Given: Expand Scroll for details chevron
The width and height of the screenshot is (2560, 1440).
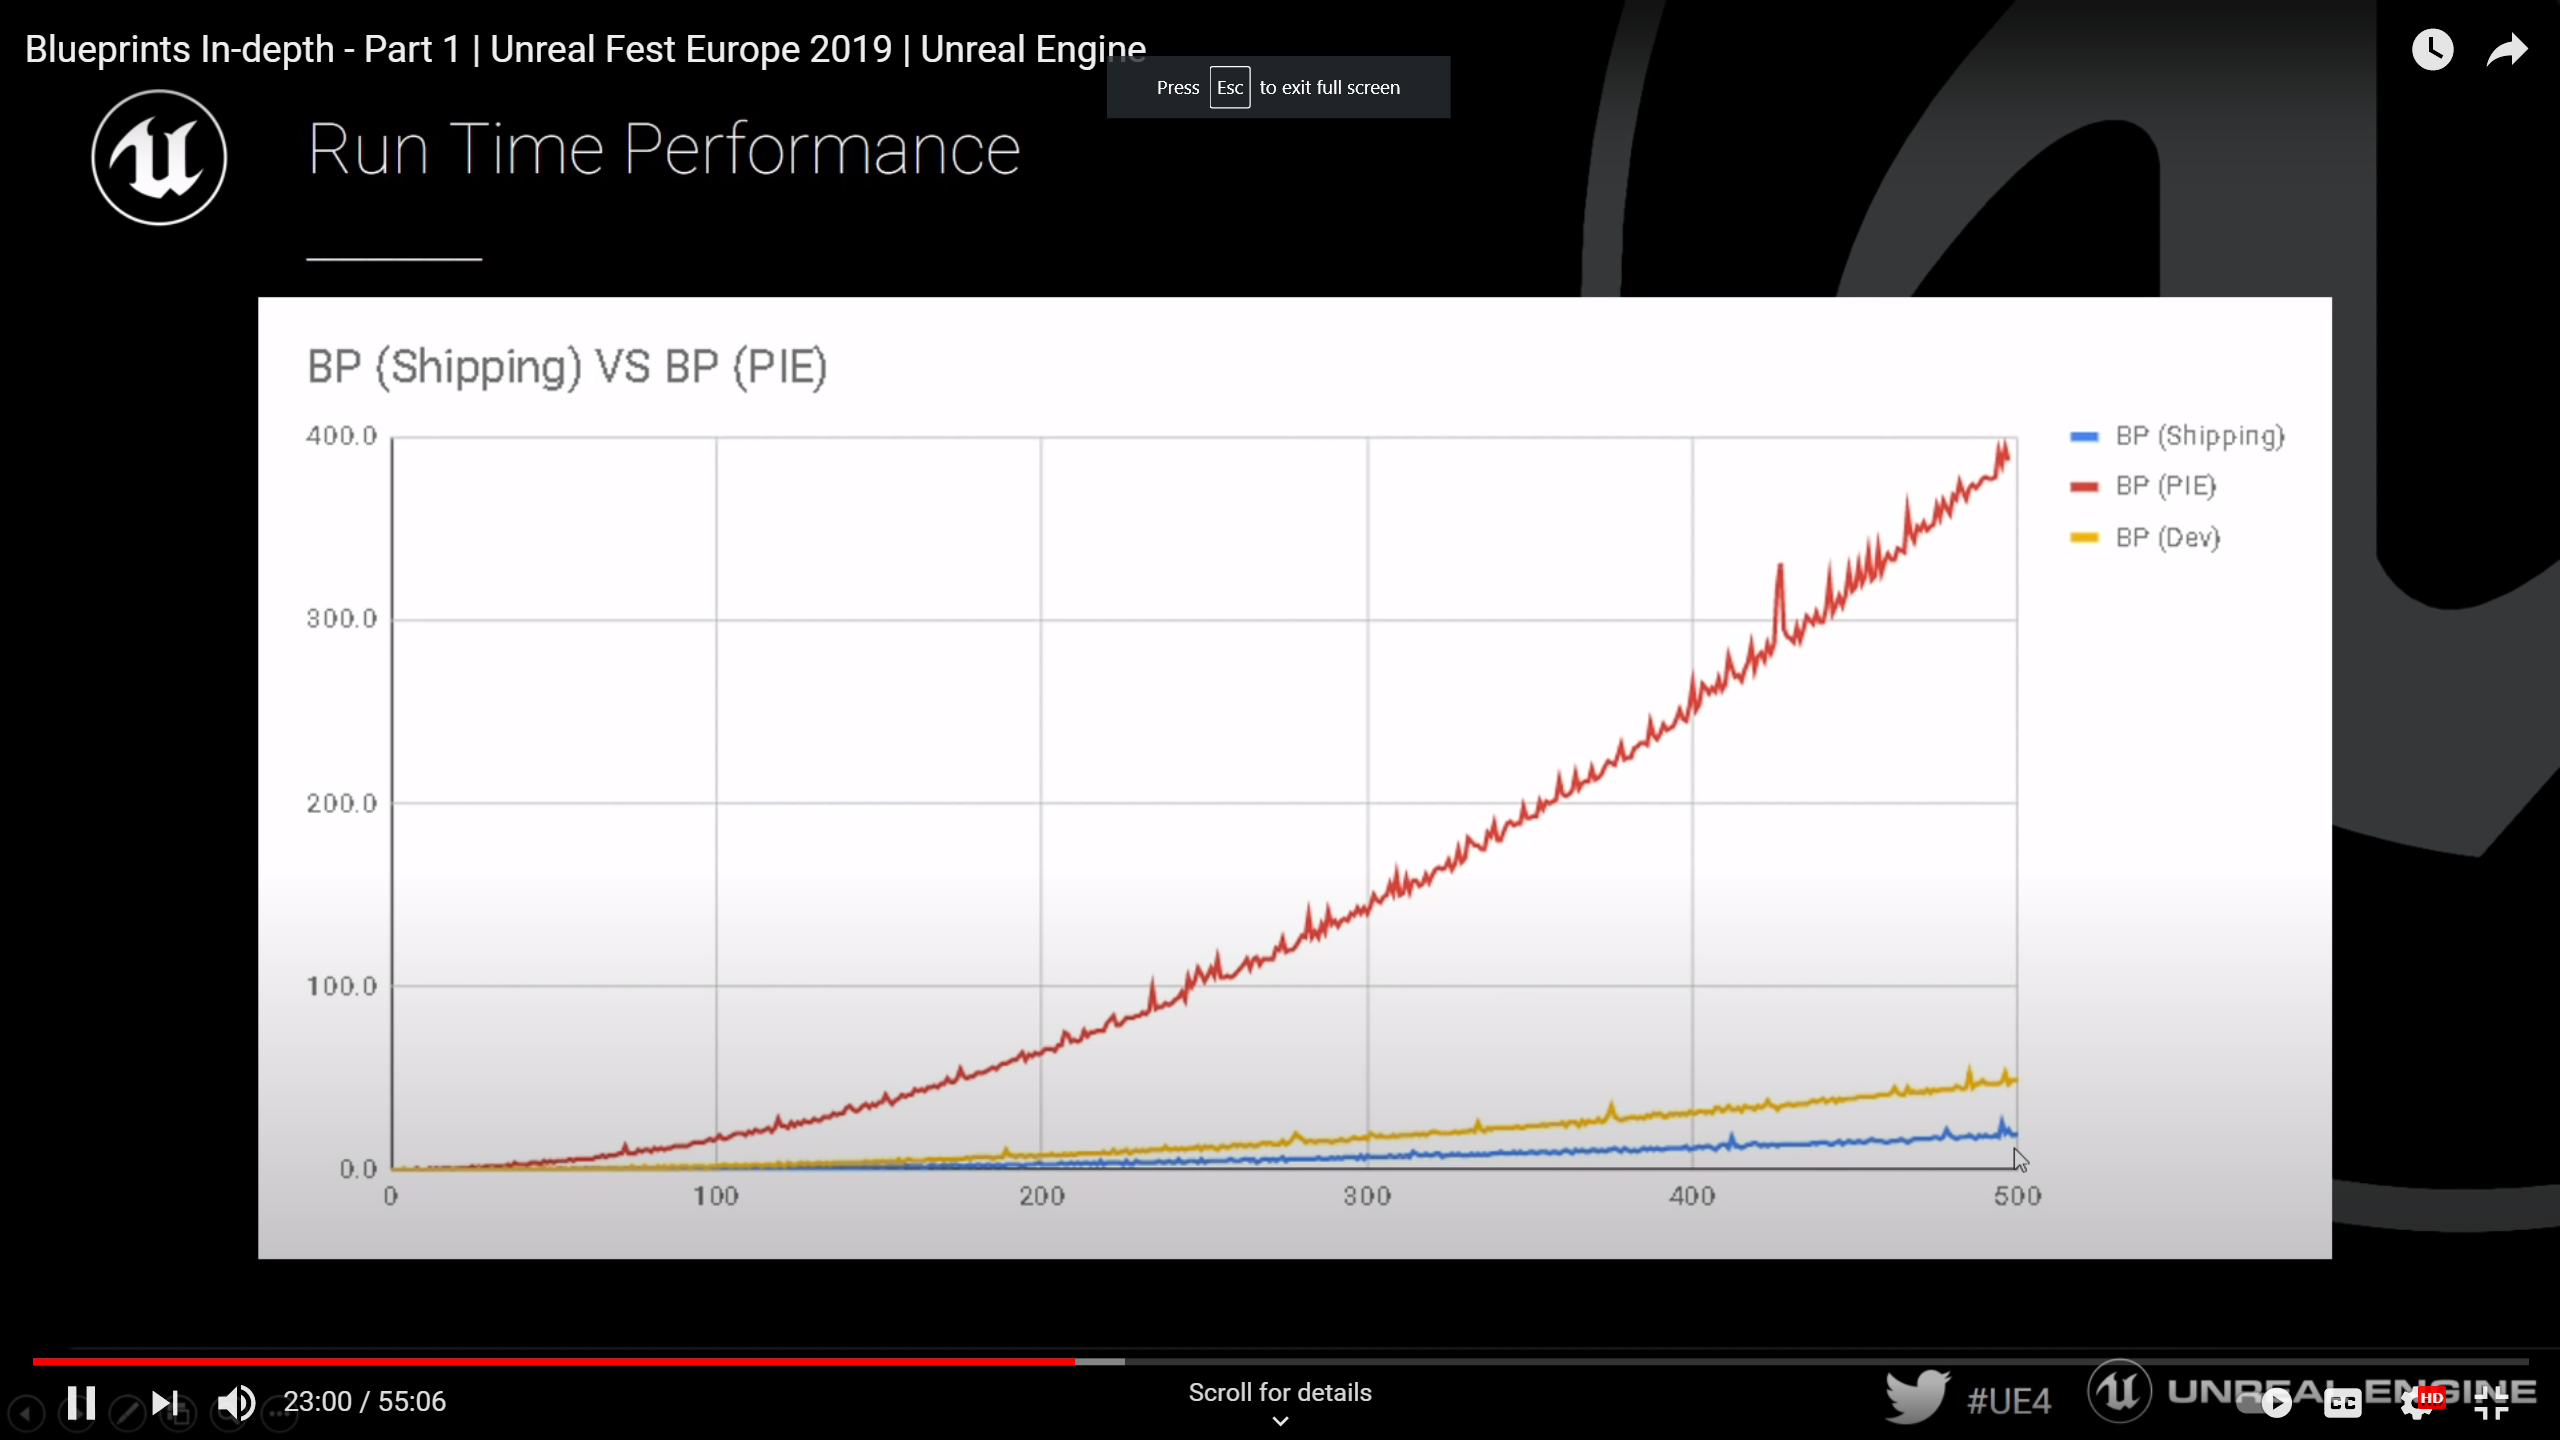Looking at the screenshot, I should coord(1280,1421).
